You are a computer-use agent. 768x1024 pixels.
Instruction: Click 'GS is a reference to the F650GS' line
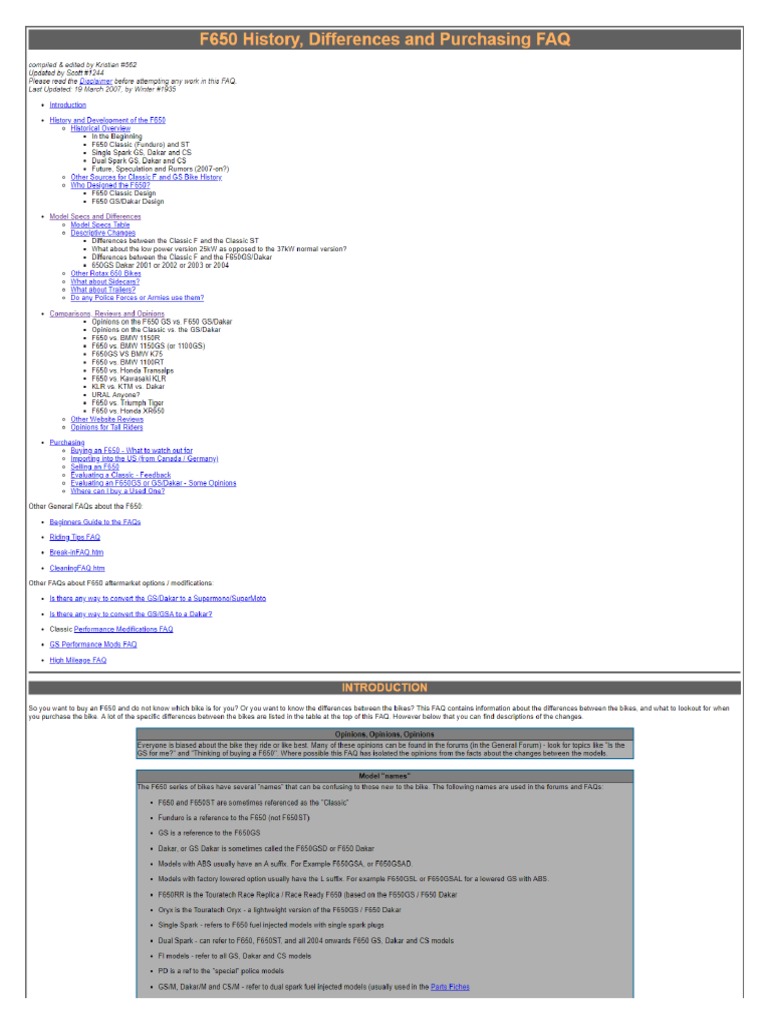click(209, 833)
